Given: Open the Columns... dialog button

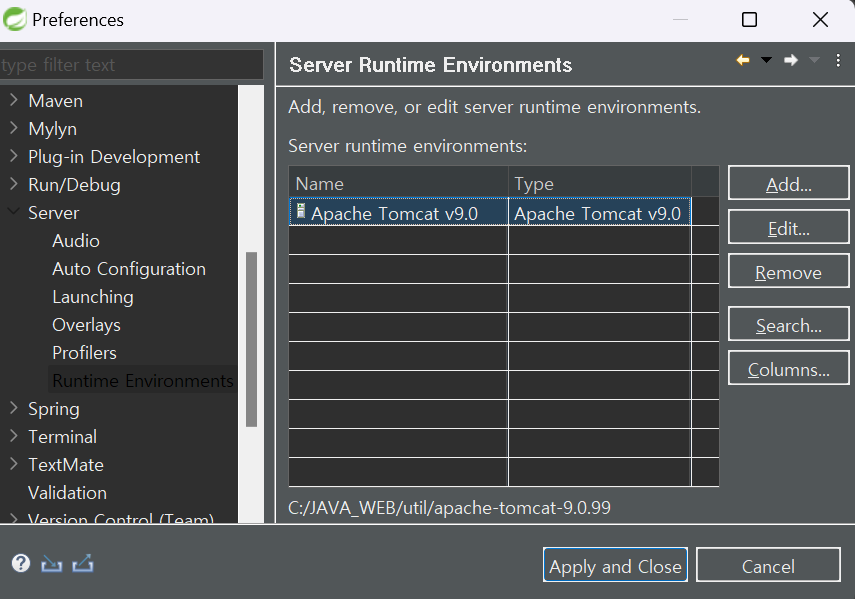Looking at the screenshot, I should 788,368.
